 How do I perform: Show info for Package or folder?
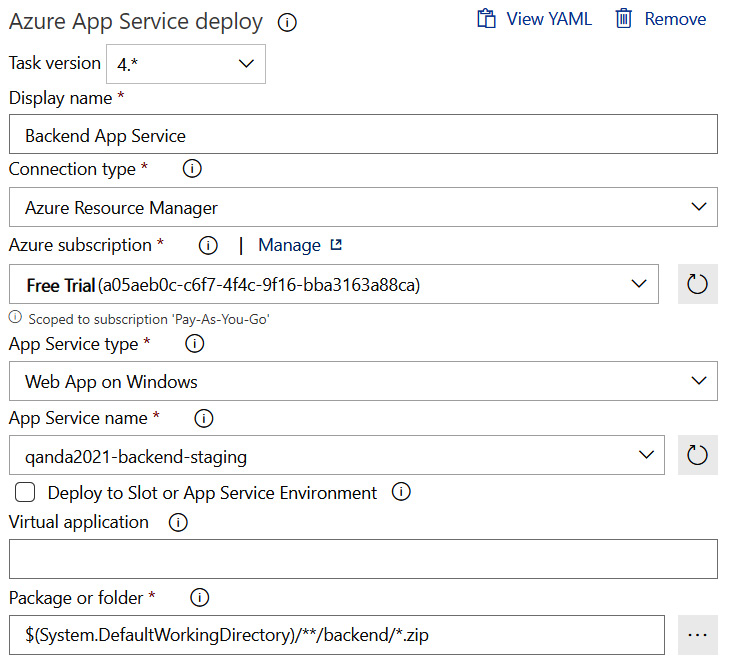pos(200,597)
